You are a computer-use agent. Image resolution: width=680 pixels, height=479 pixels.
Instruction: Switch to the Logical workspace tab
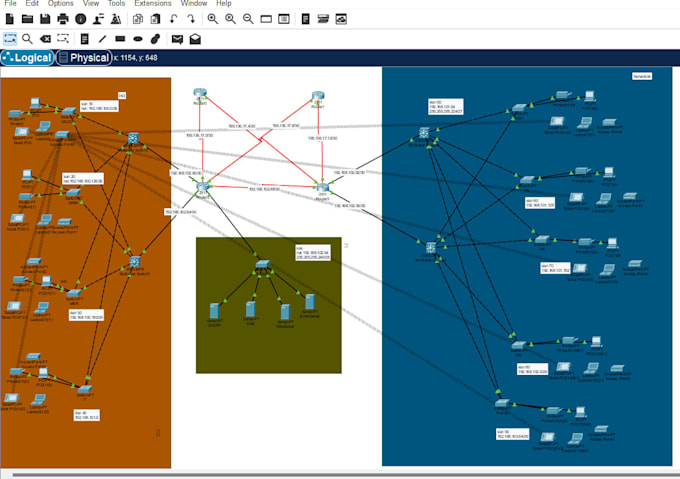(x=27, y=58)
